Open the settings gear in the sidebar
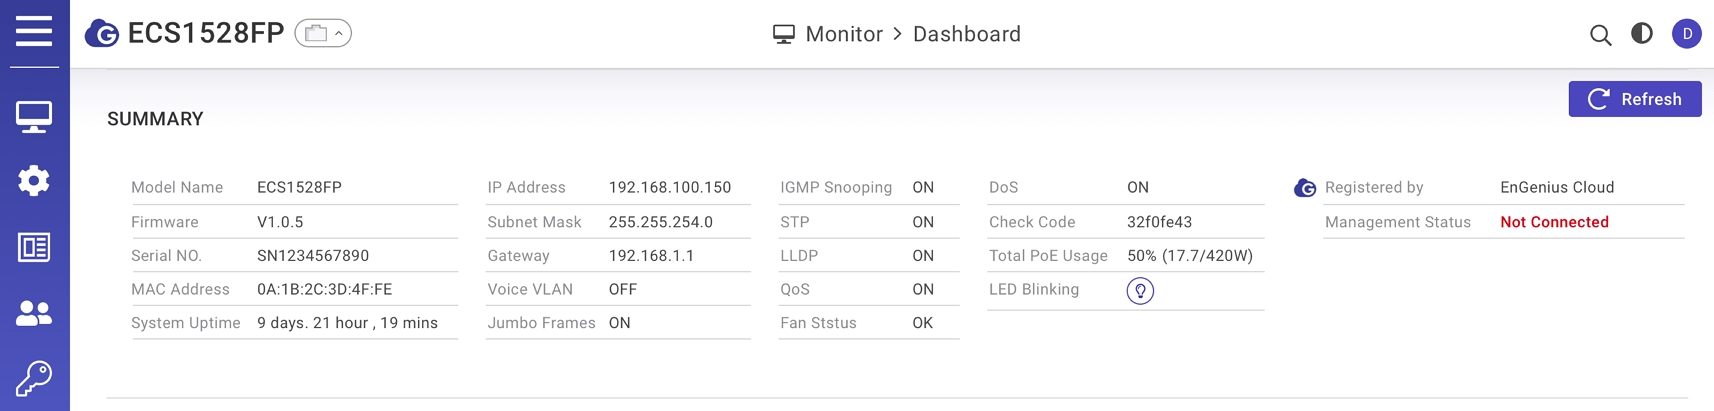Screen dimensions: 1714x411 (34, 181)
